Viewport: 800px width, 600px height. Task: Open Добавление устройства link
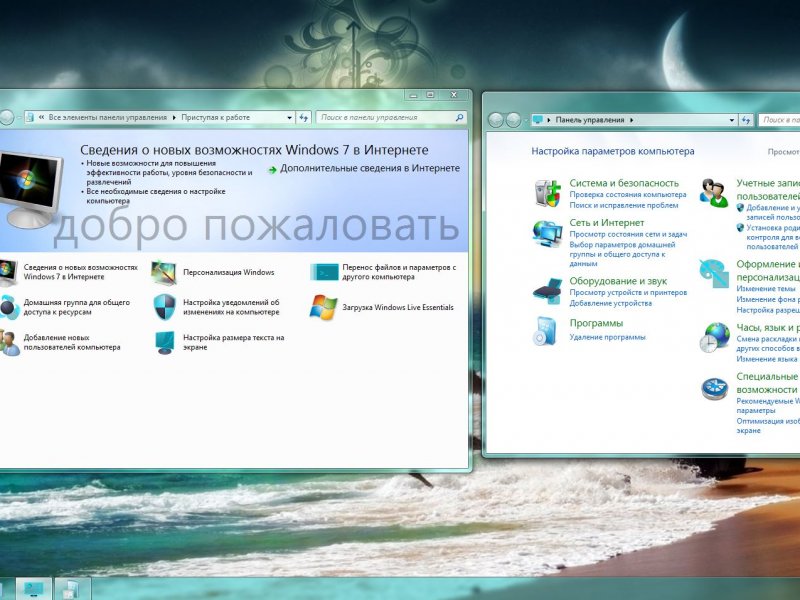click(x=611, y=303)
